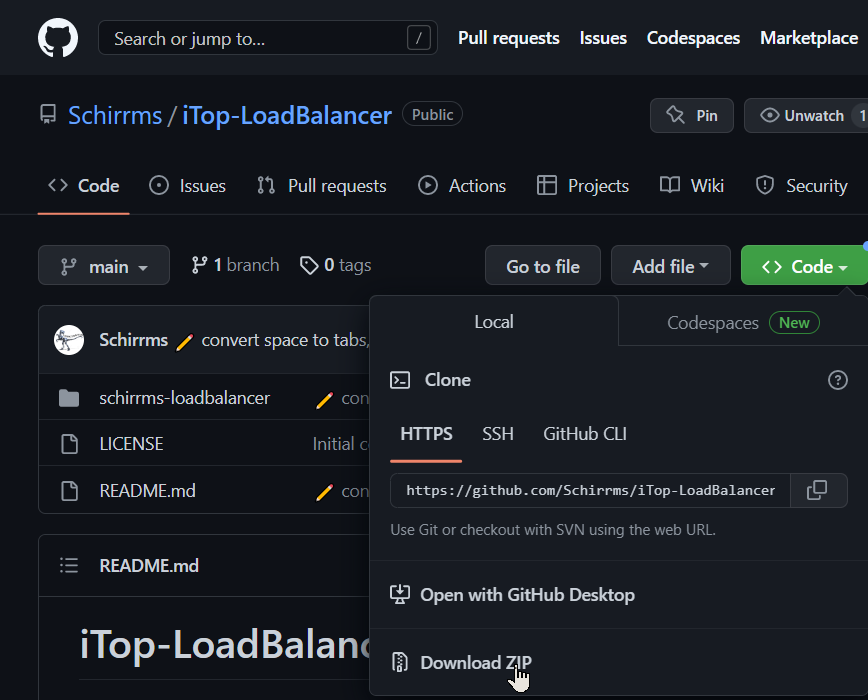The width and height of the screenshot is (868, 700).
Task: Click the Schirrms avatar picture
Action: (69, 340)
